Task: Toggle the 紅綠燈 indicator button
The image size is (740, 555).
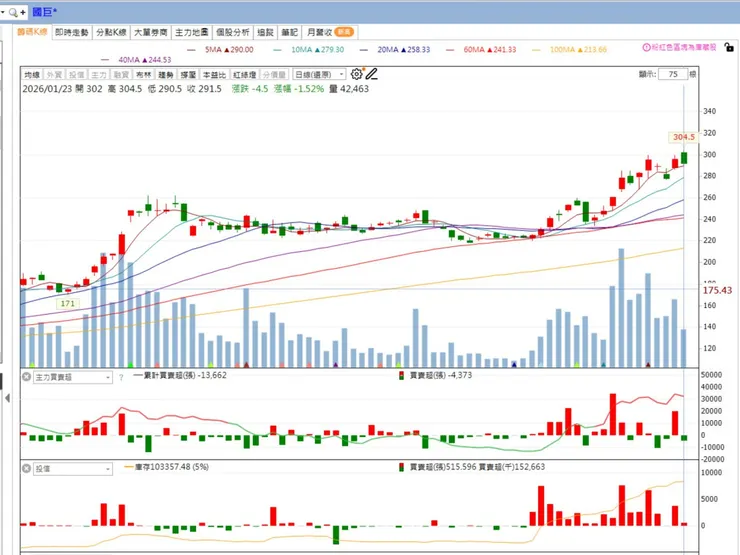Action: click(244, 75)
